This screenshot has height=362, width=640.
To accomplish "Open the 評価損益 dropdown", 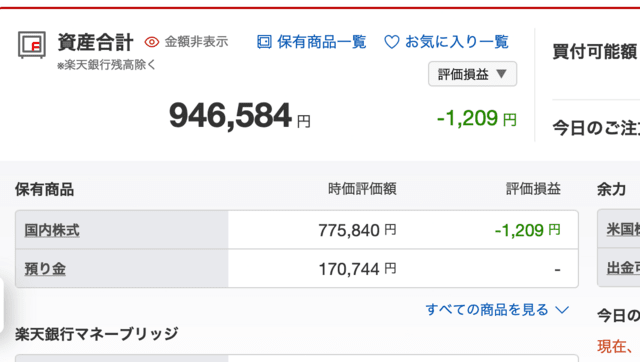I will (x=472, y=74).
